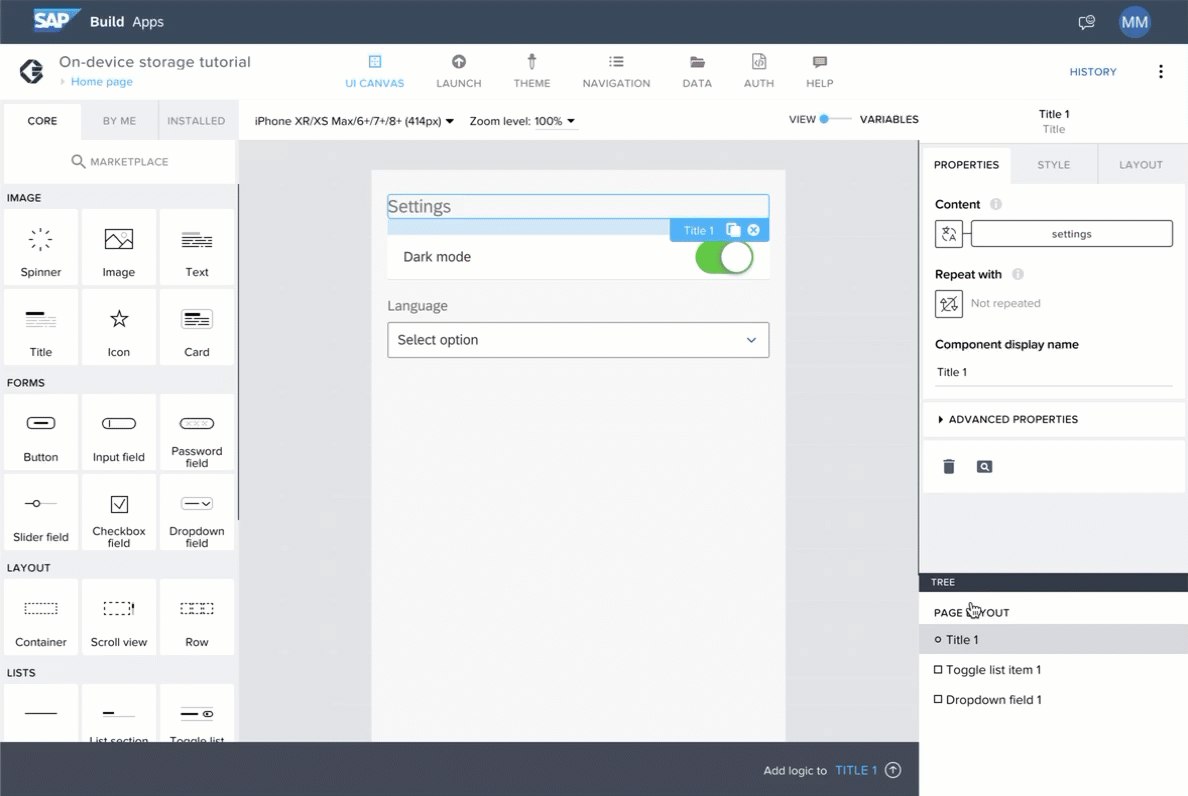Select the Container layout component
Image resolution: width=1188 pixels, height=796 pixels.
[x=41, y=617]
